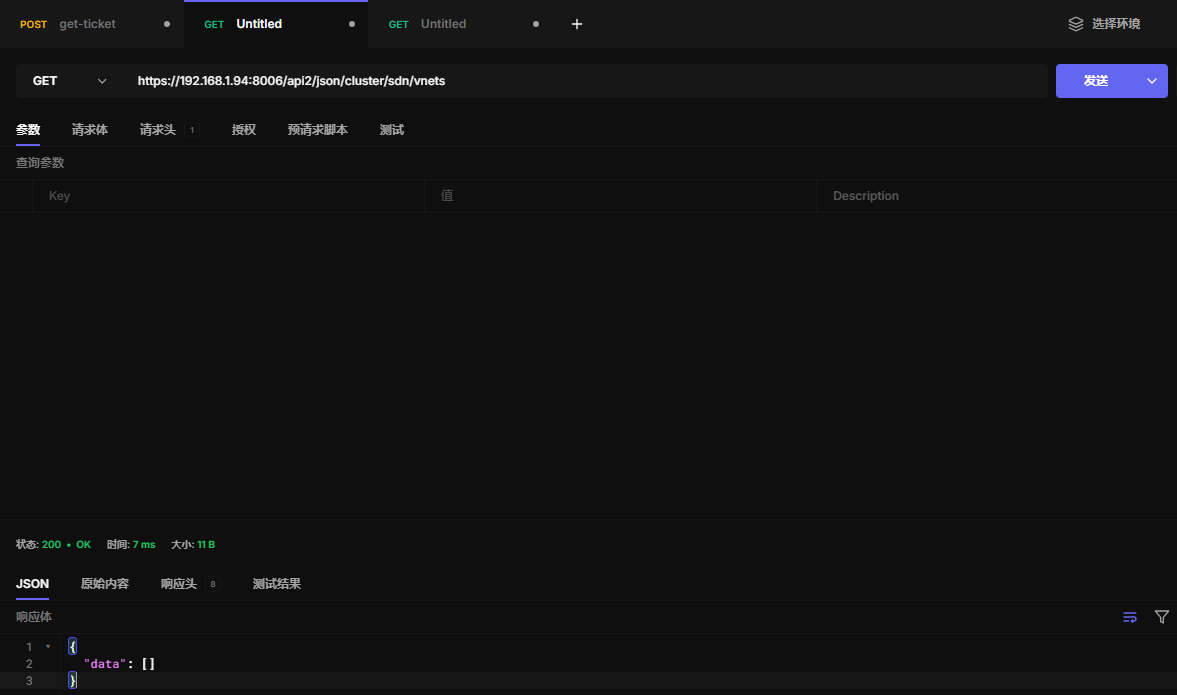The width and height of the screenshot is (1177, 695).
Task: Open the 预请求脚本 tab
Action: click(x=317, y=130)
